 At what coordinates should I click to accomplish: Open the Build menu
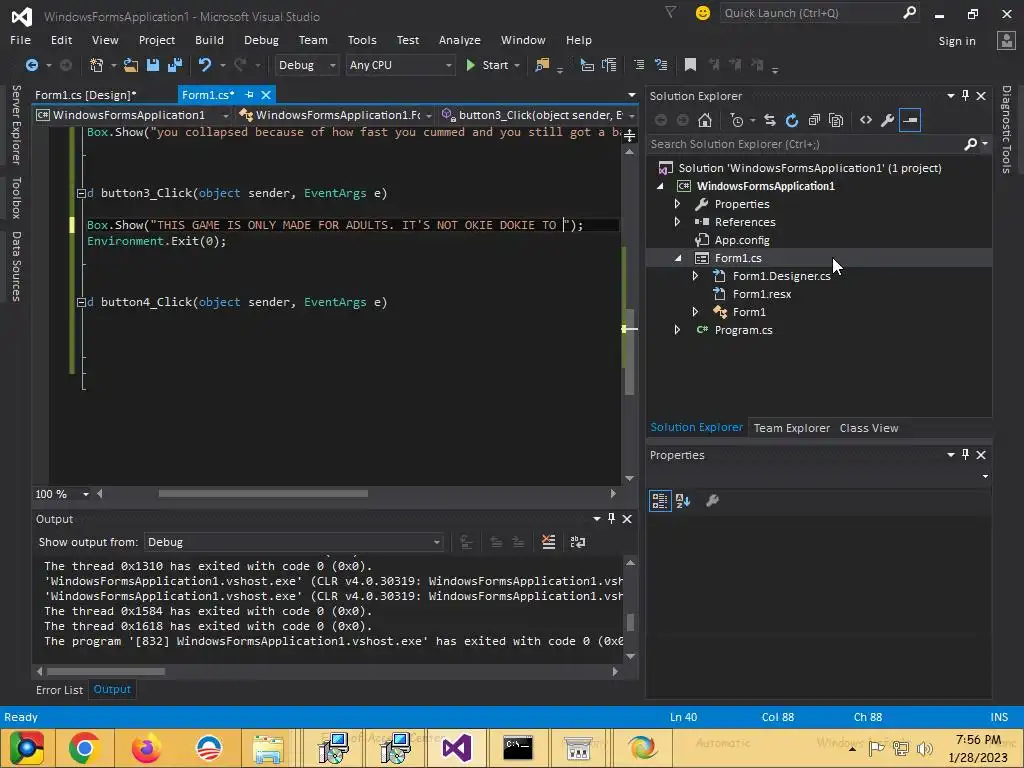209,40
